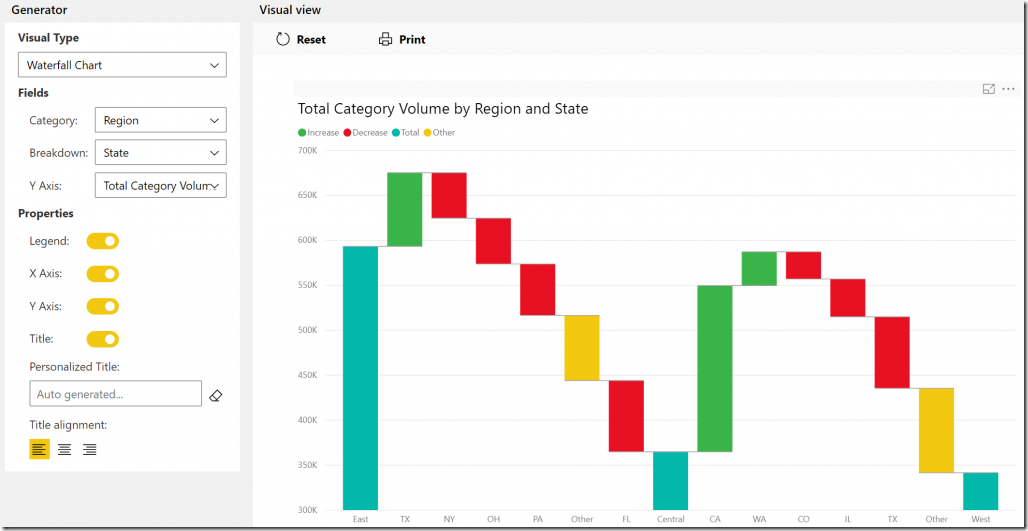1028x531 pixels.
Task: Click the 'Central' axis label
Action: click(671, 519)
